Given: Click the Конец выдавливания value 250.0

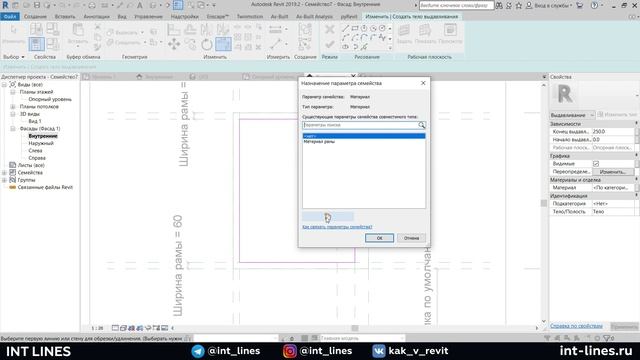Looking at the screenshot, I should pyautogui.click(x=613, y=132).
